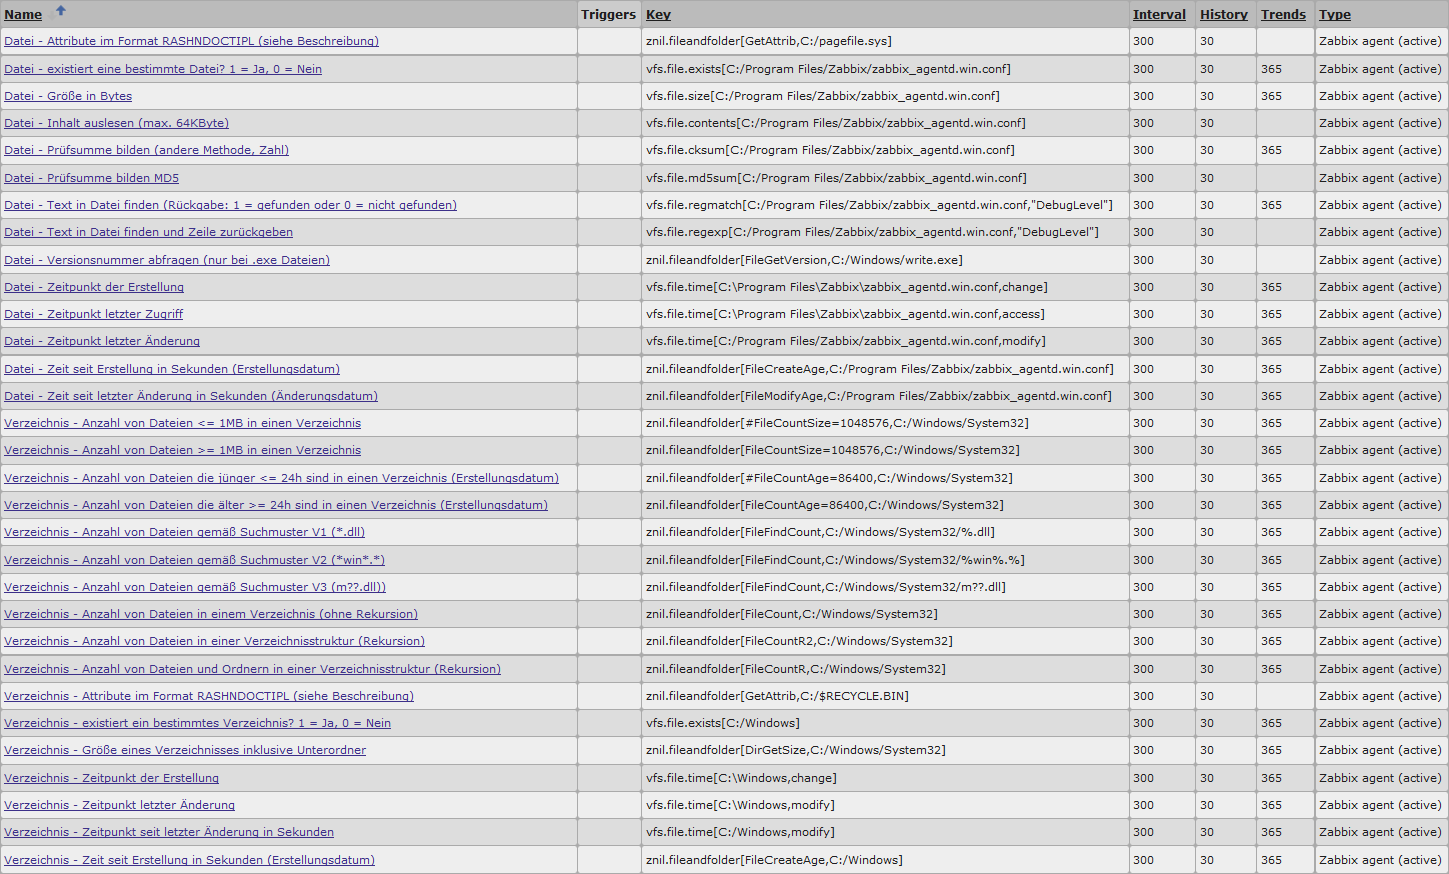Sort by the Trends column header

tap(1283, 14)
